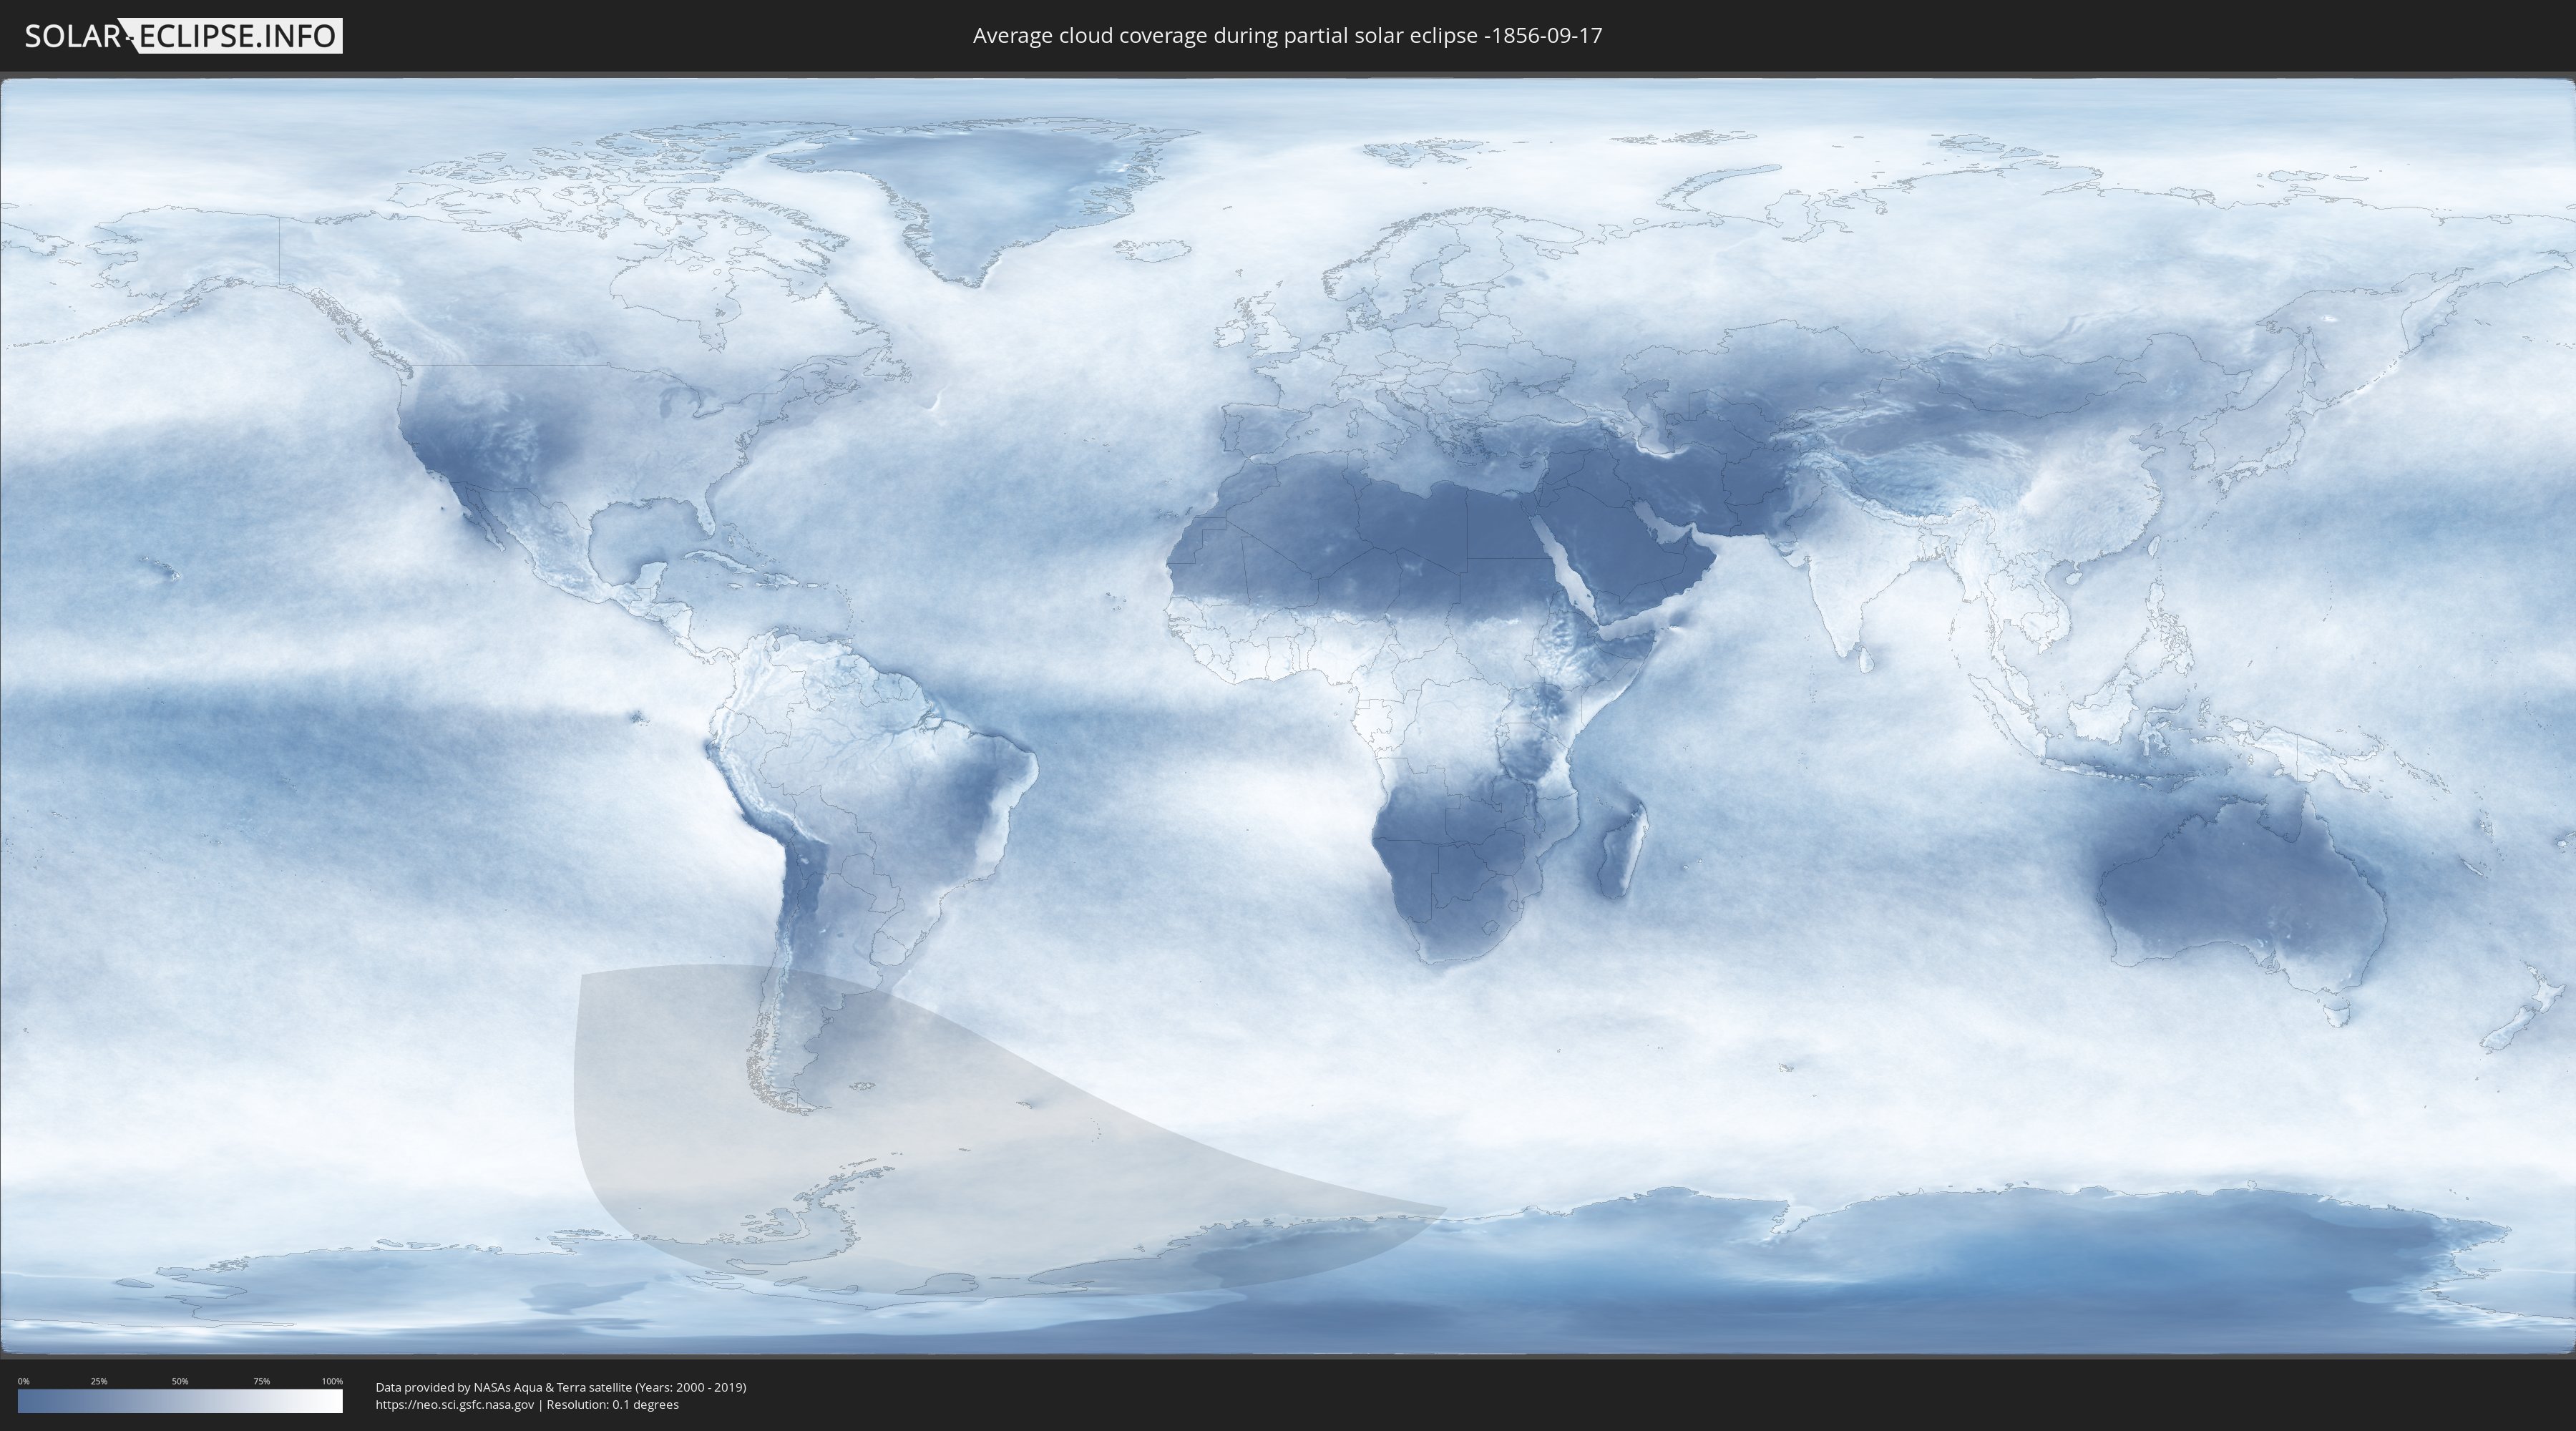Click 'Data provided by NASAs Aqua & Terra satellite' text
Viewport: 2576px width, 1431px height.
pyautogui.click(x=561, y=1387)
